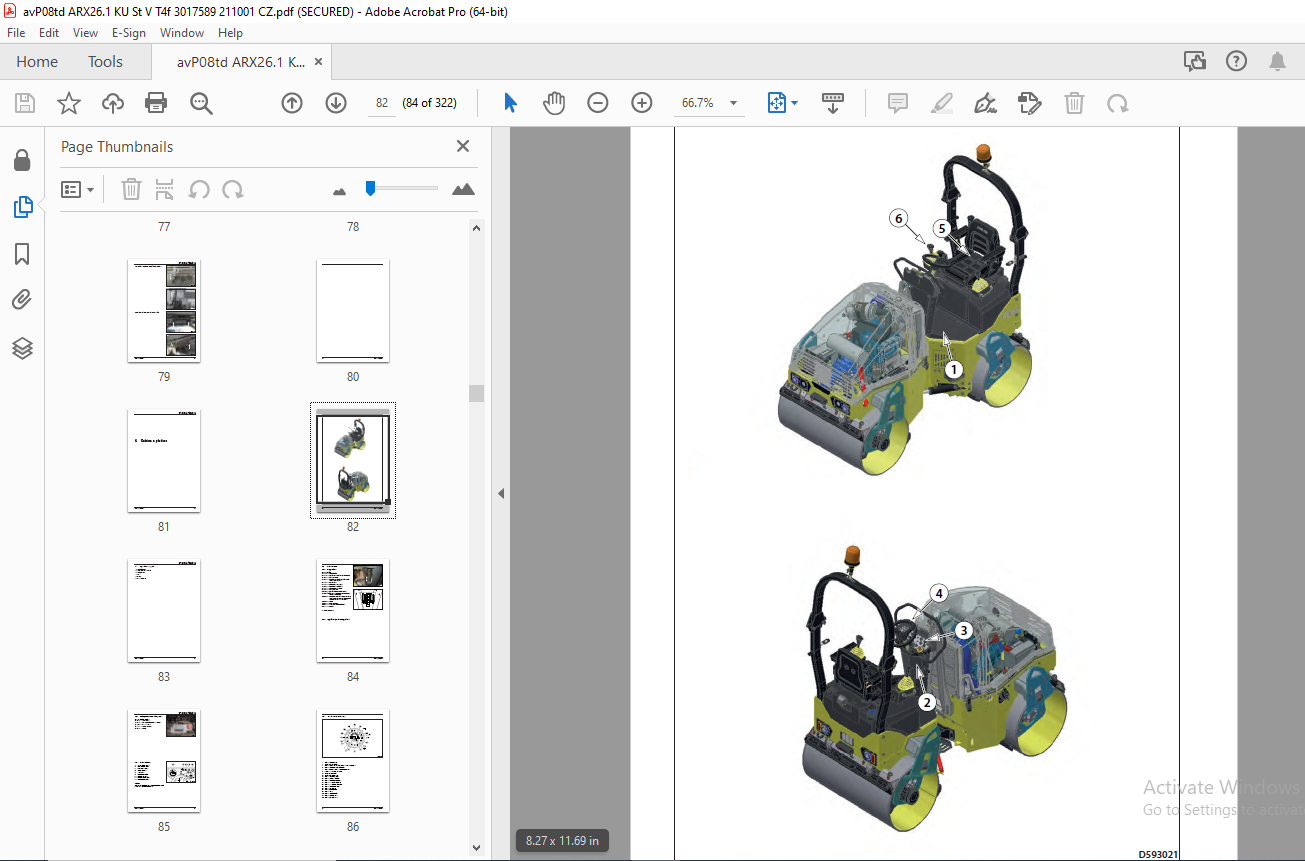Open bookmarks panel in sidebar
The image size is (1305, 861).
point(22,254)
